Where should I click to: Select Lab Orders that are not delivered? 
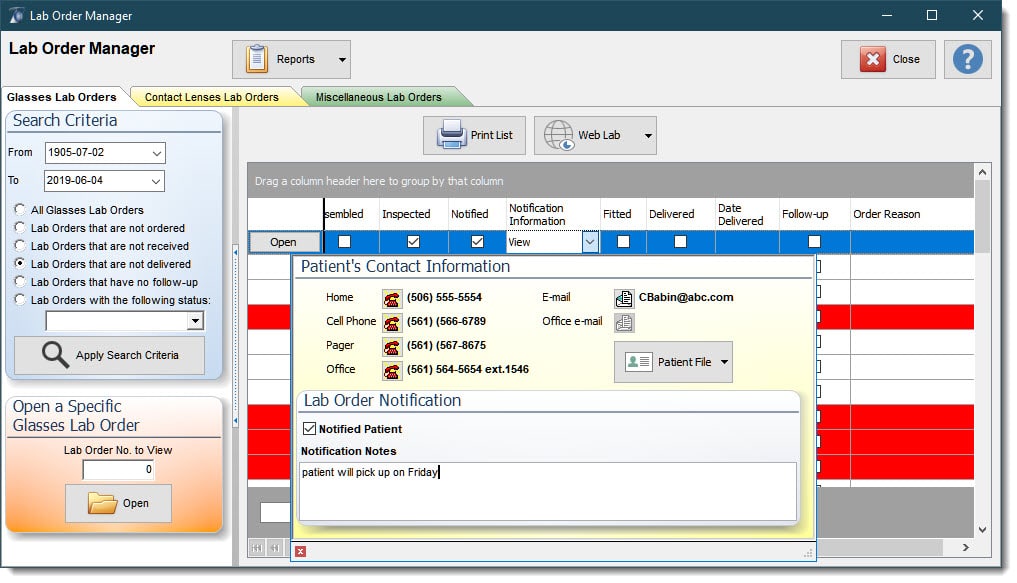click(x=20, y=263)
